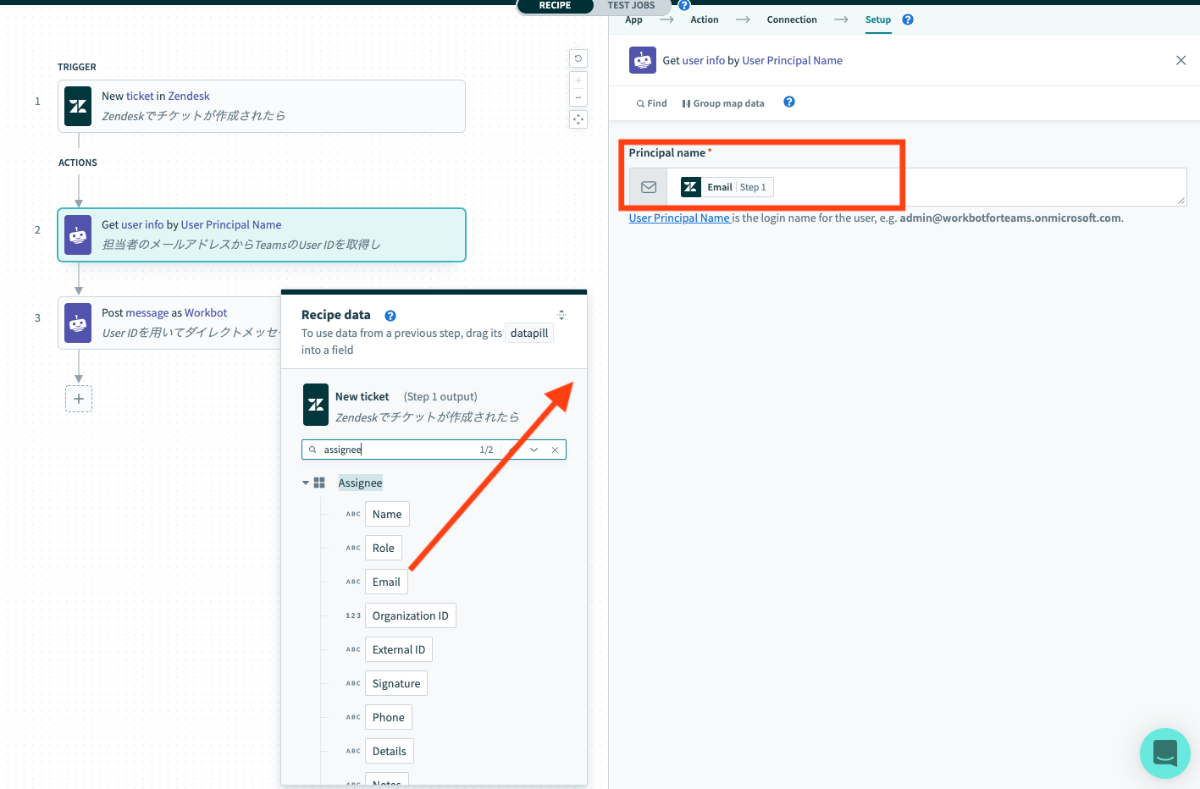Click 123 type icon beside Organization ID
Viewport: 1200px width, 789px height.
(353, 616)
